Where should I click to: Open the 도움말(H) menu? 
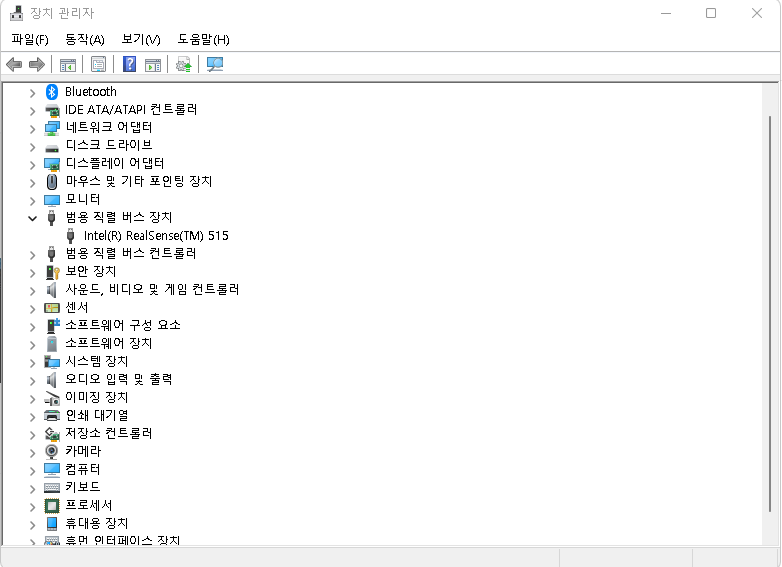(203, 39)
